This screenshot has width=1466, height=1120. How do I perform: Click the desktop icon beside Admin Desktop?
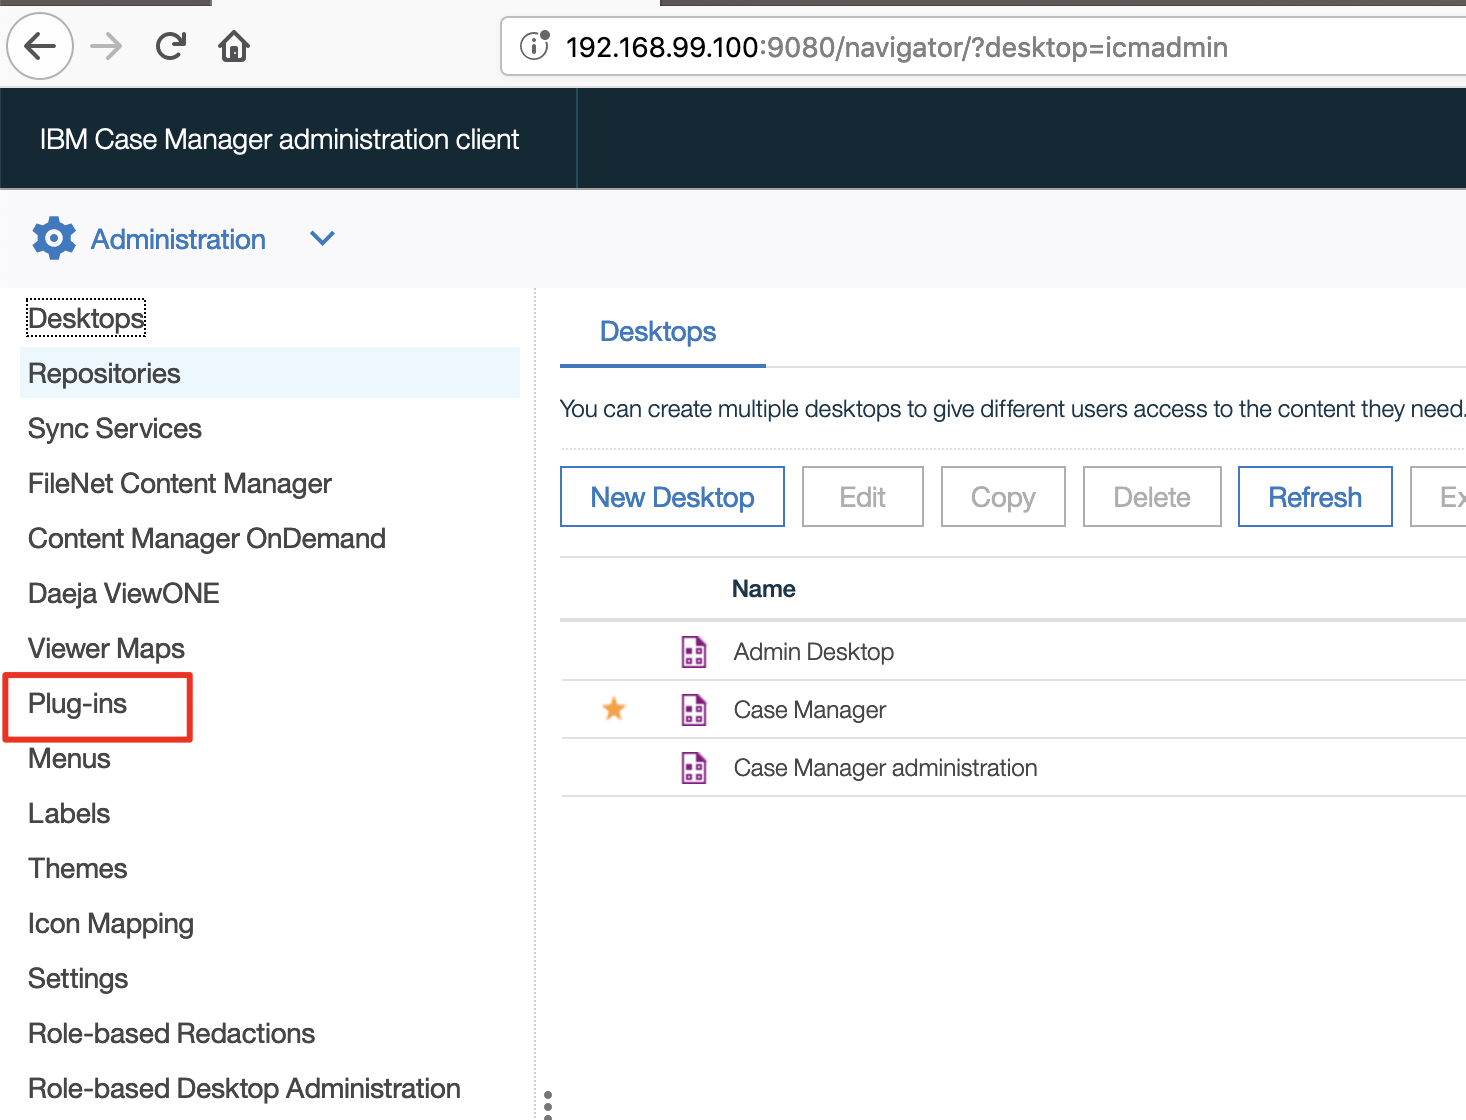pyautogui.click(x=694, y=651)
